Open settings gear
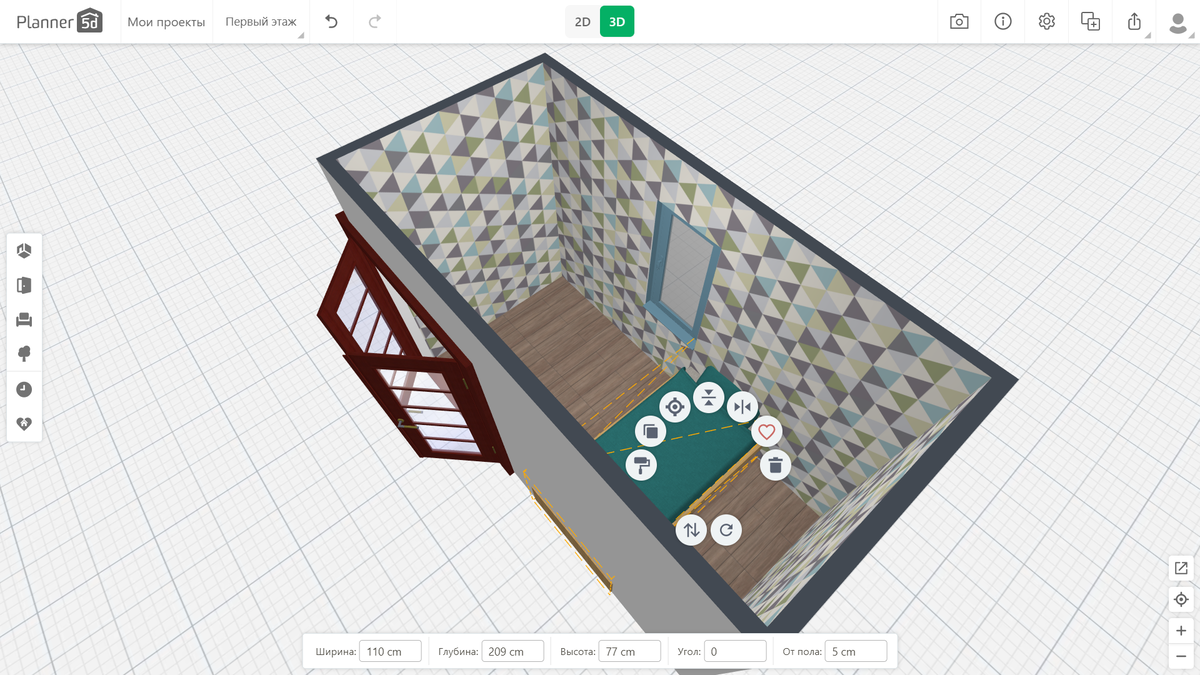 1047,21
